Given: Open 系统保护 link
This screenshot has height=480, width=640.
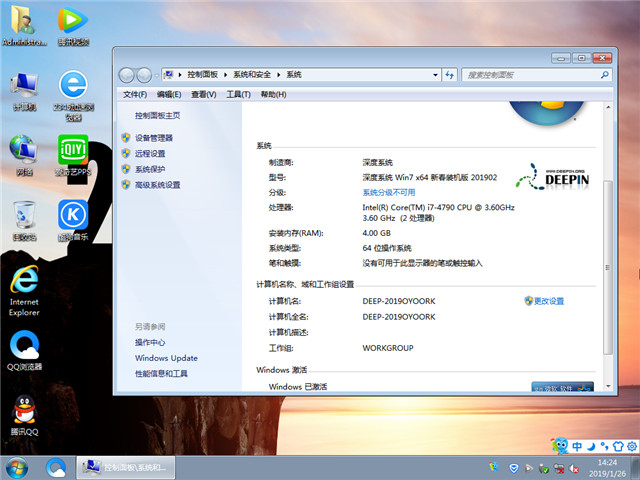Looking at the screenshot, I should (x=150, y=169).
